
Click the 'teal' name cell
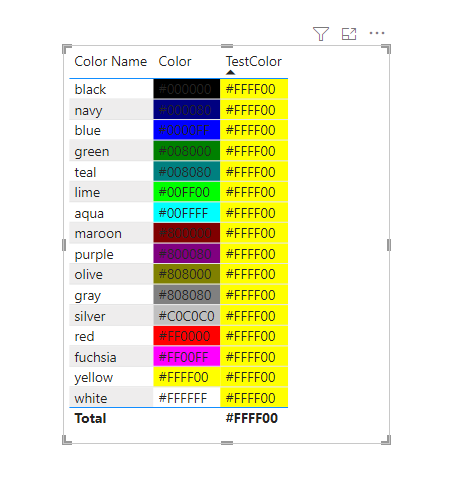point(111,172)
